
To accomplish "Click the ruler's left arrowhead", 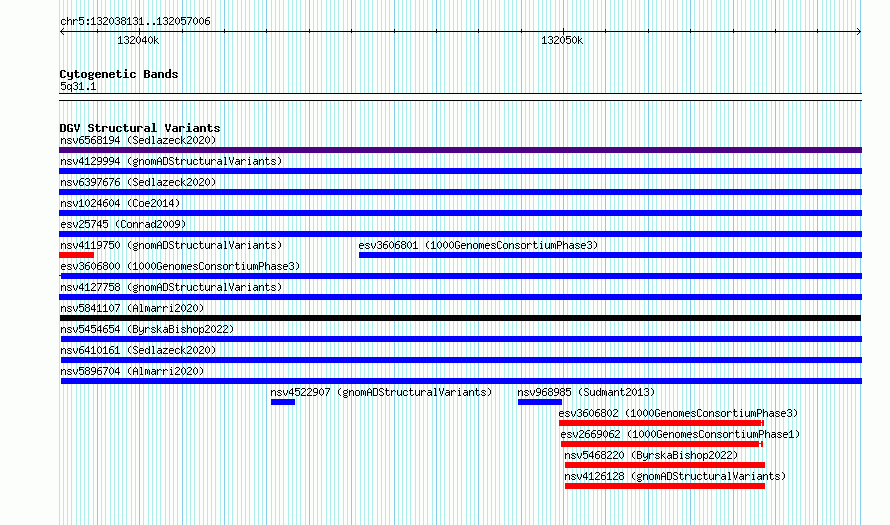I will (x=62, y=32).
